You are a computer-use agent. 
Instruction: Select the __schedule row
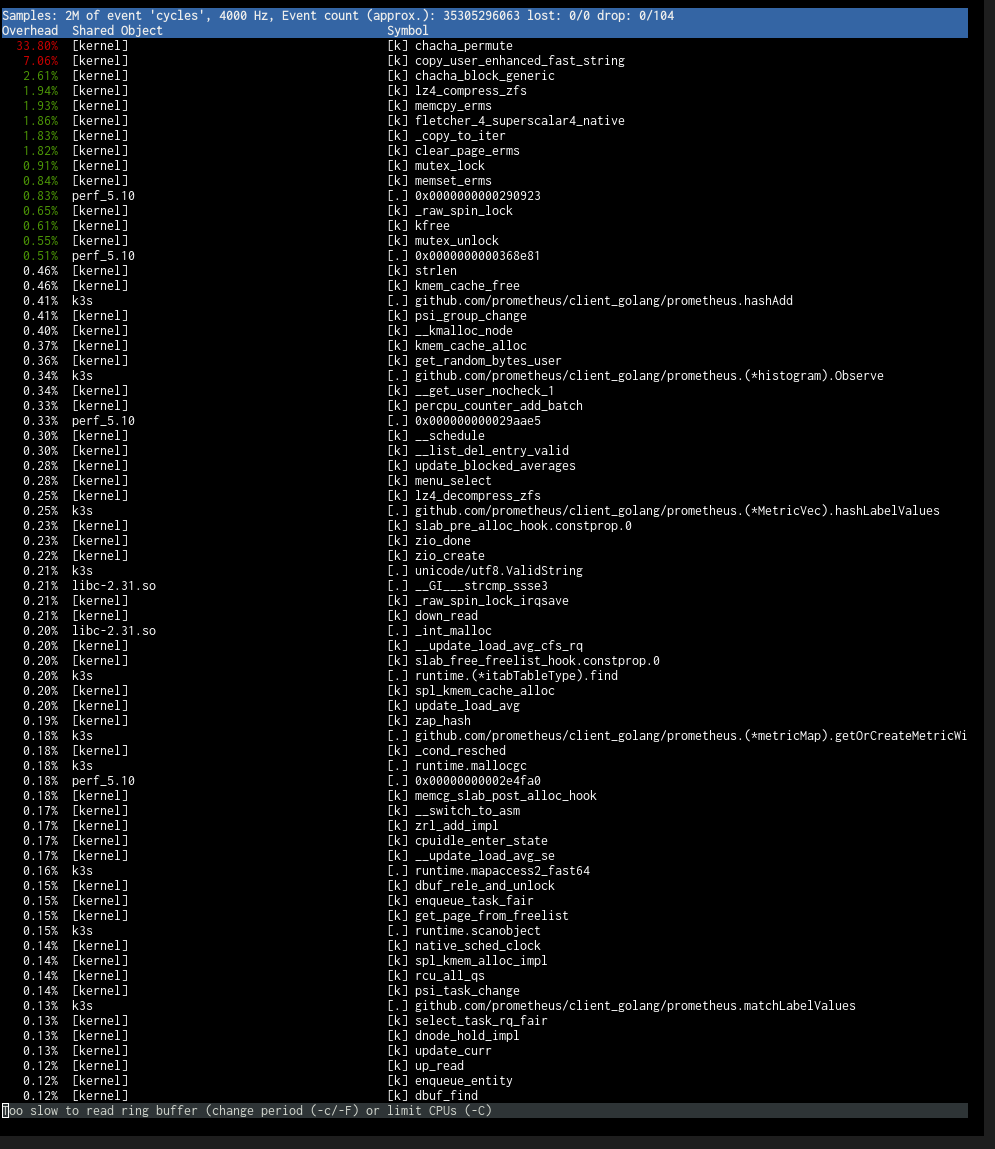click(484, 436)
